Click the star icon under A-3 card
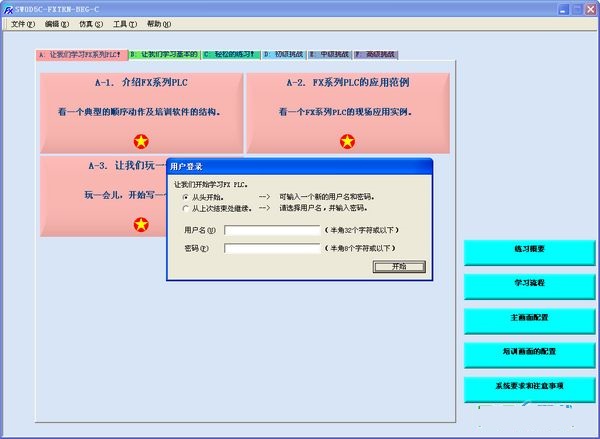Image resolution: width=600 pixels, height=439 pixels. tap(141, 225)
